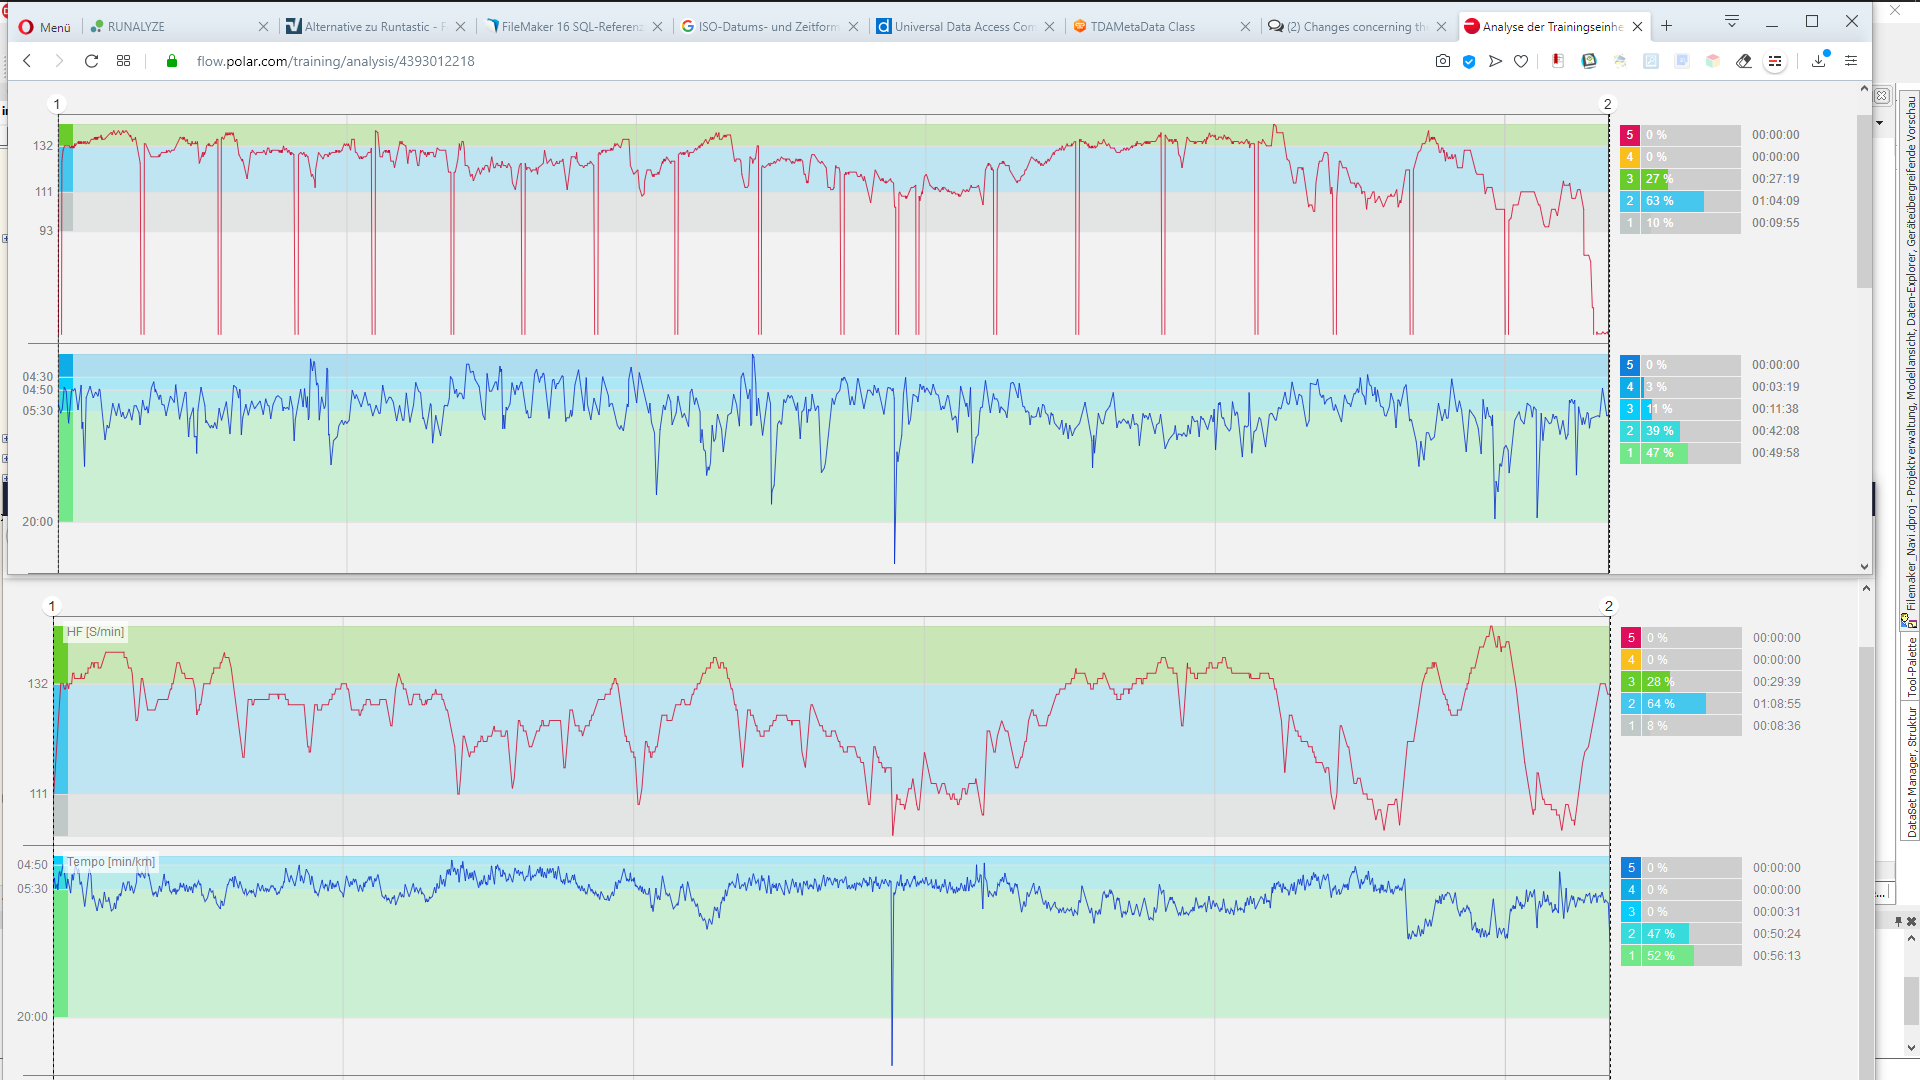Open the blue shield ad blocker icon

(1469, 61)
